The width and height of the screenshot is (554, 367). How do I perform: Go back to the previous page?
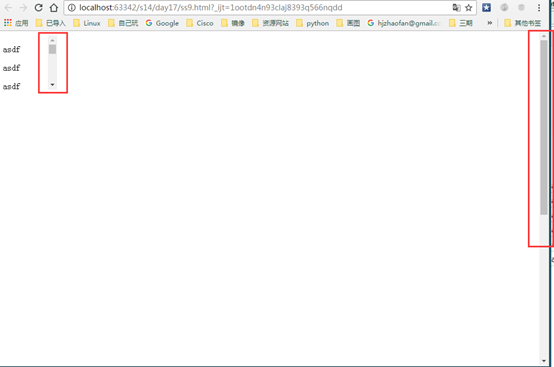coord(8,7)
